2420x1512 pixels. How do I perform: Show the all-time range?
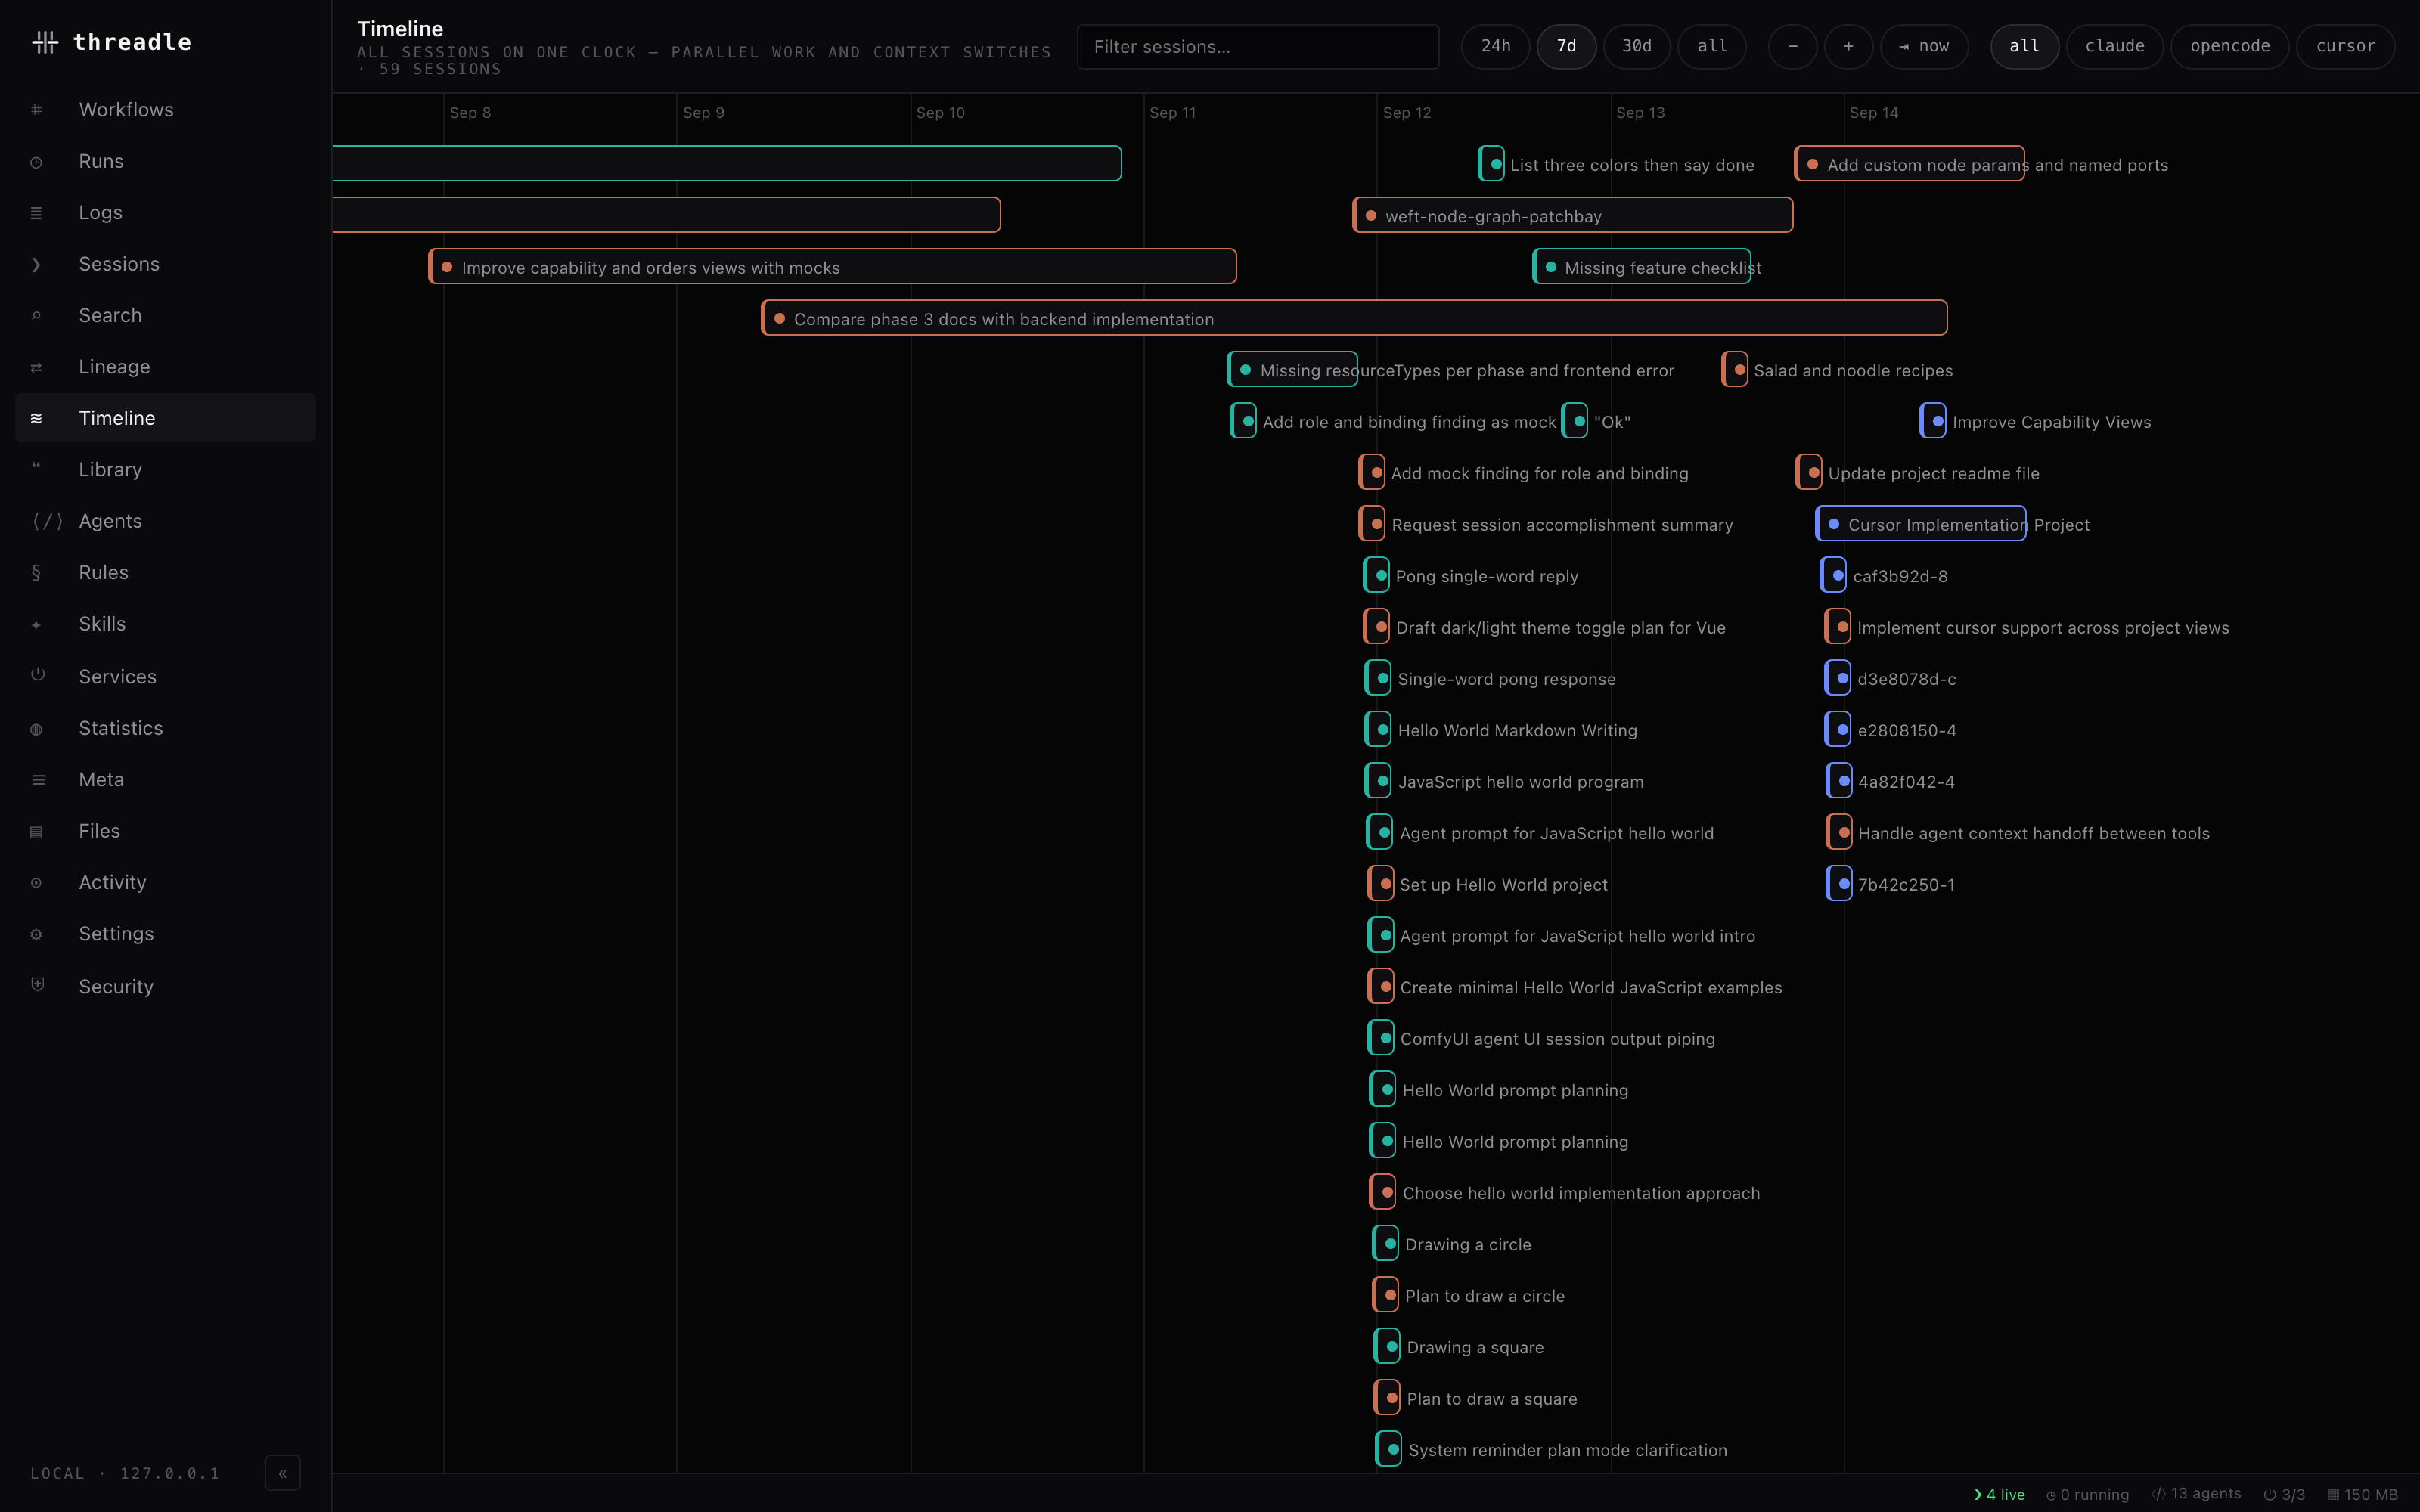click(1712, 46)
